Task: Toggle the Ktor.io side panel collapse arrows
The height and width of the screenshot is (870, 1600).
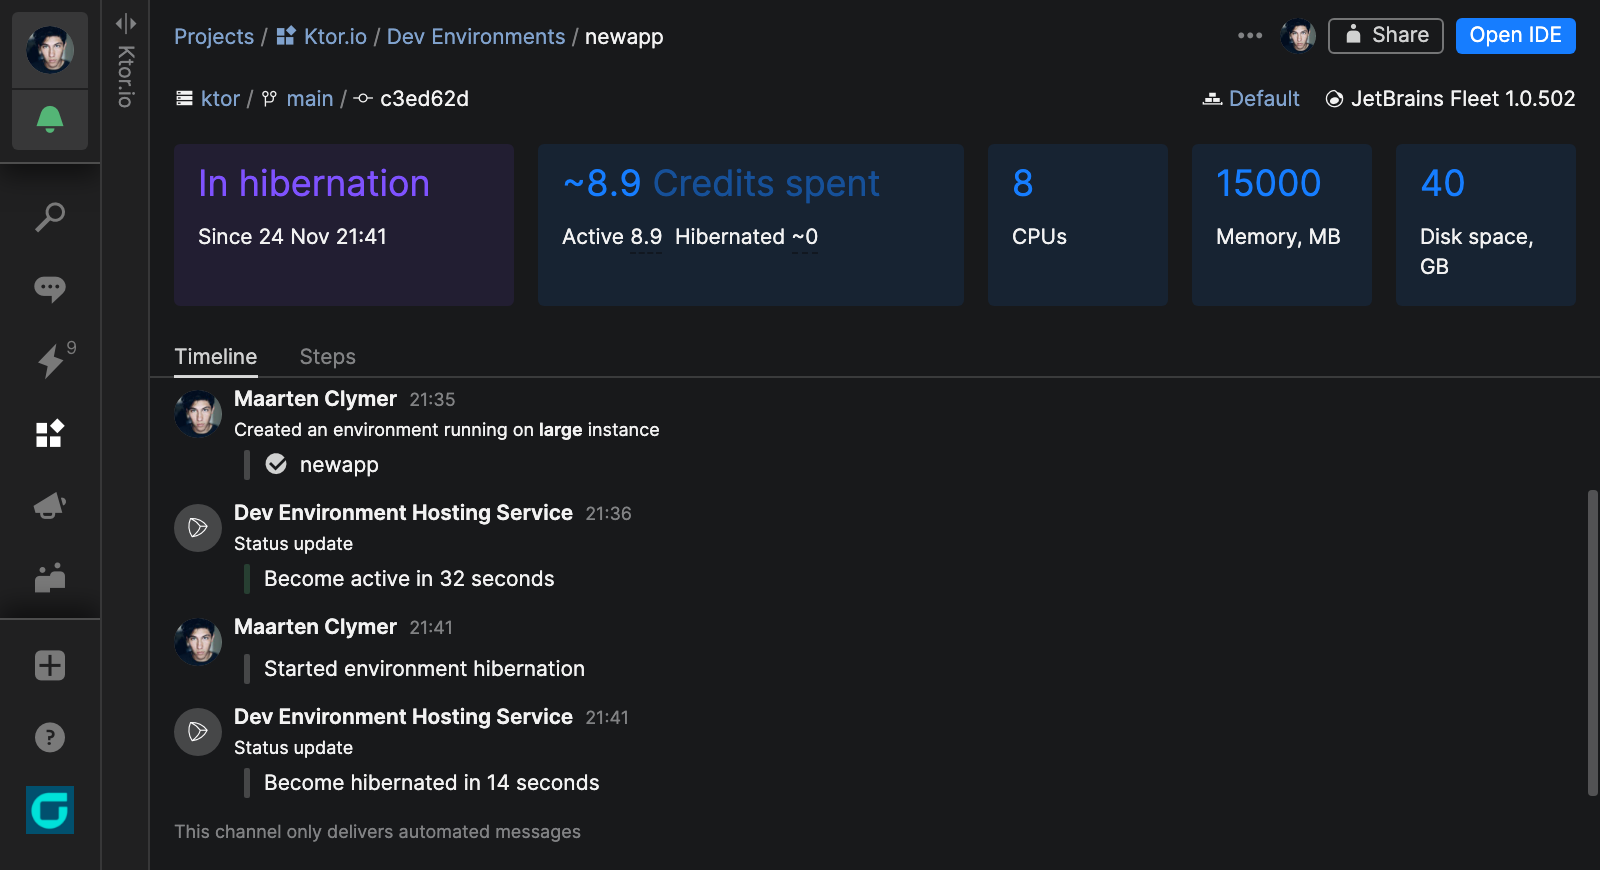Action: click(x=126, y=23)
